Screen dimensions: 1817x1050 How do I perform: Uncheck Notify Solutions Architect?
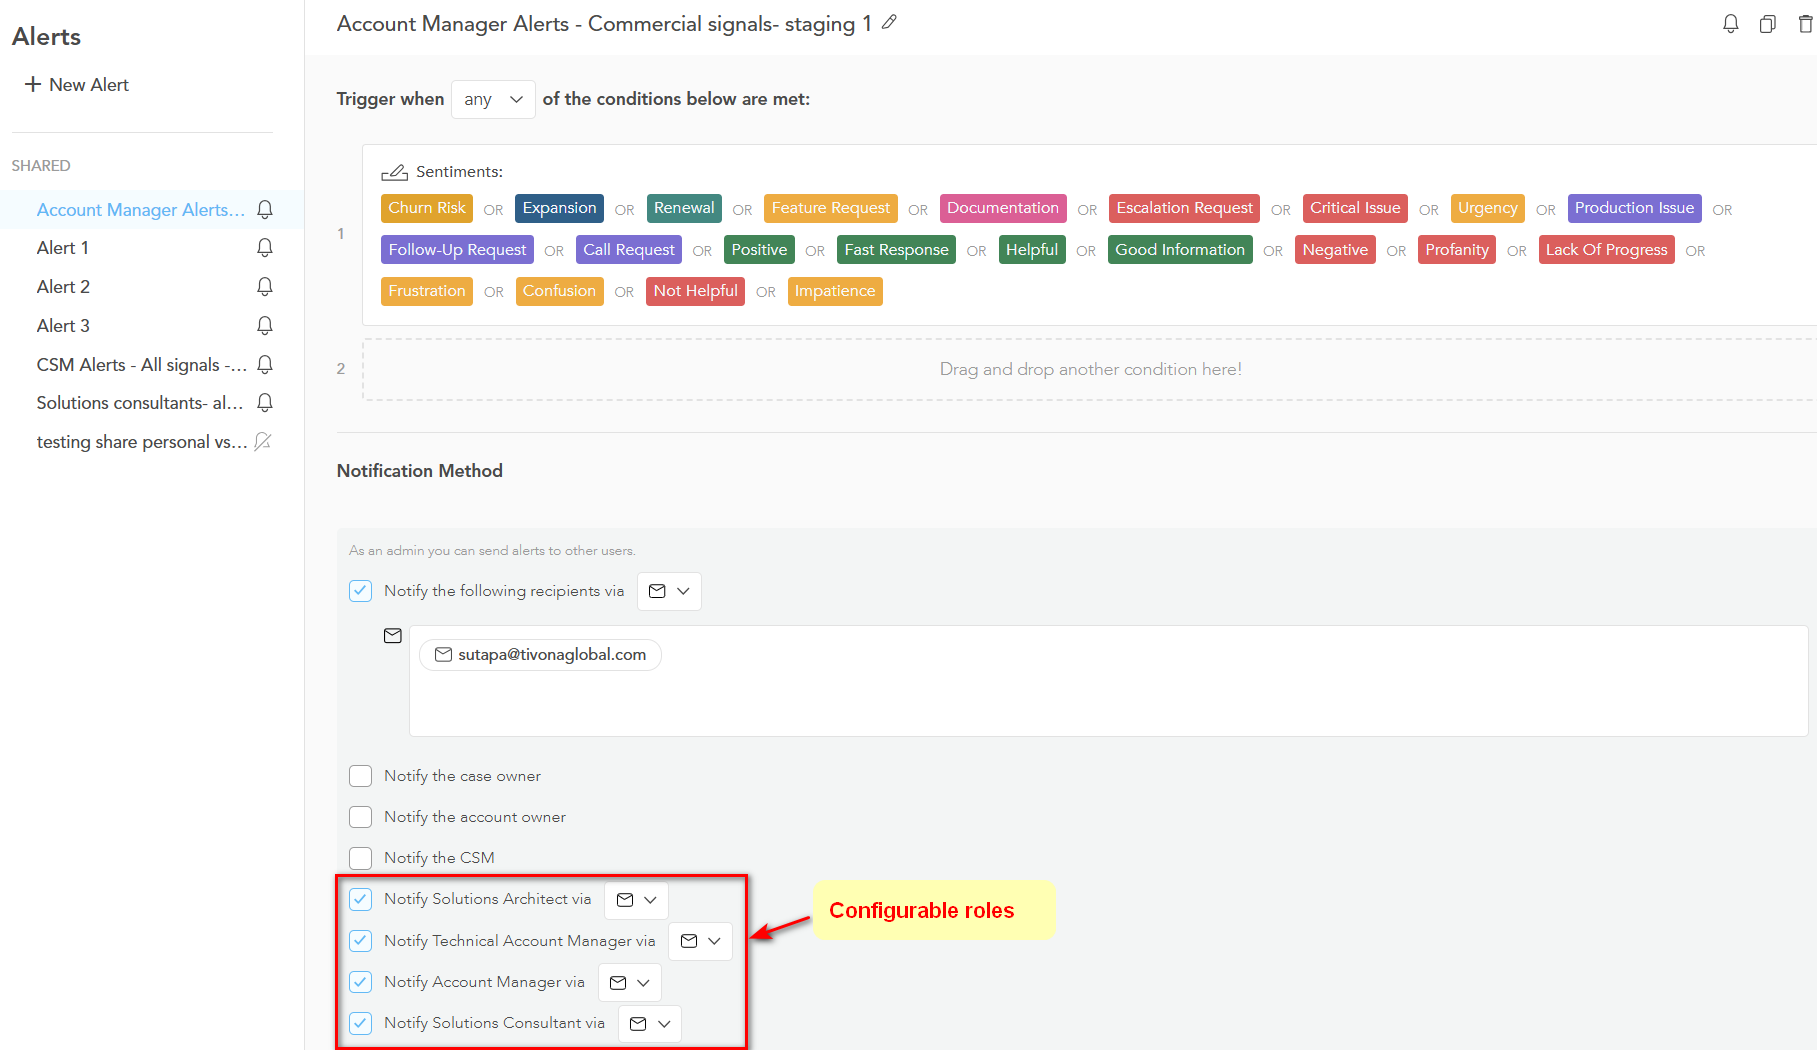click(361, 899)
